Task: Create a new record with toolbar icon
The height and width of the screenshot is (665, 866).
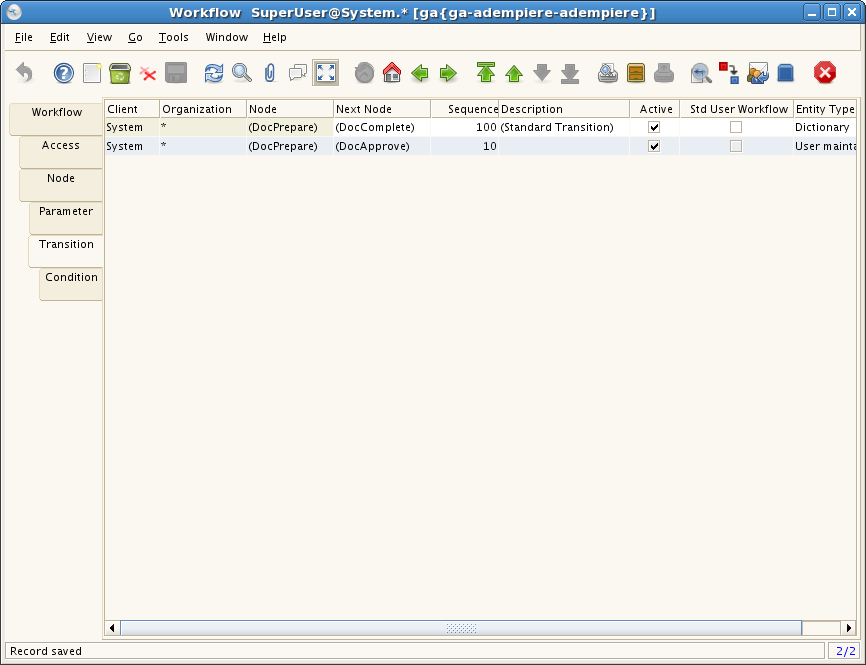Action: coord(92,73)
